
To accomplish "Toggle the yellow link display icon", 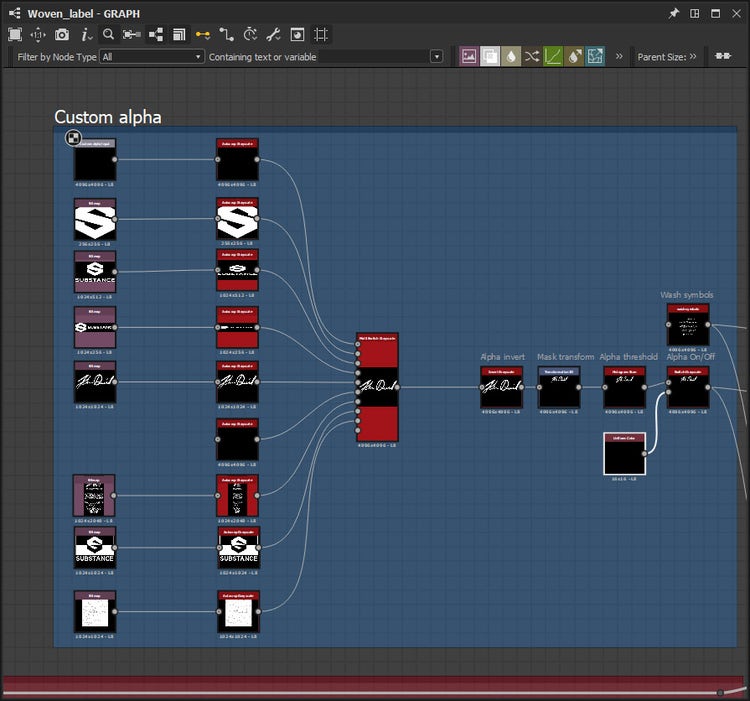I will tap(203, 34).
